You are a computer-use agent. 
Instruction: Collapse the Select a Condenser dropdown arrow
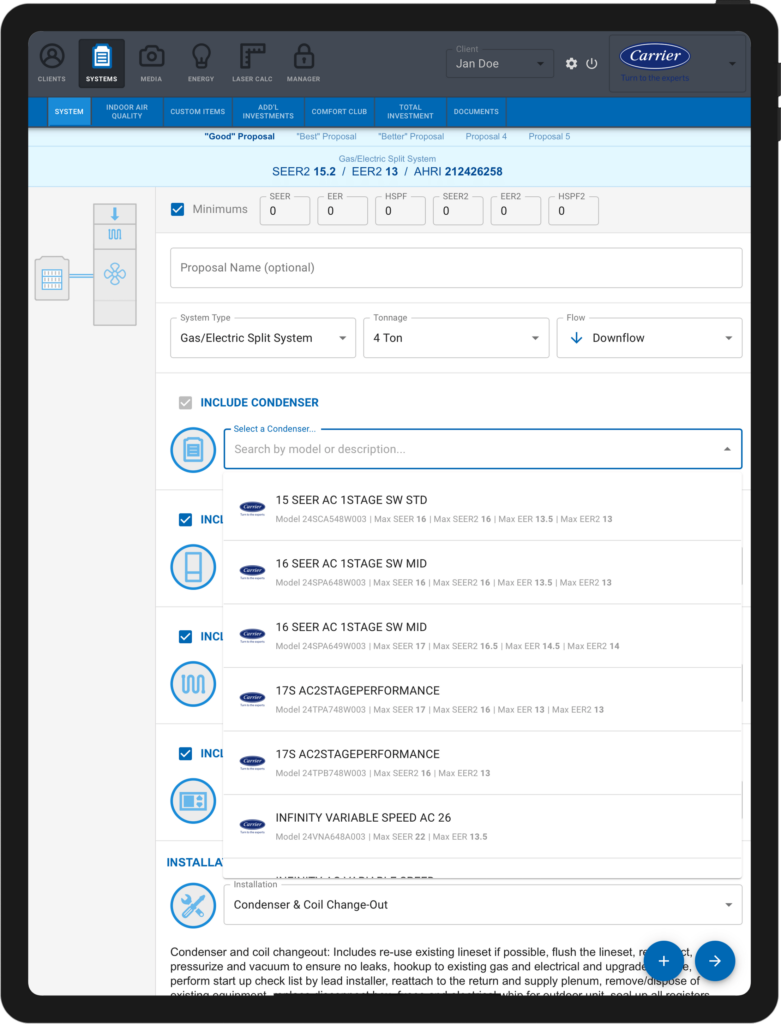727,449
